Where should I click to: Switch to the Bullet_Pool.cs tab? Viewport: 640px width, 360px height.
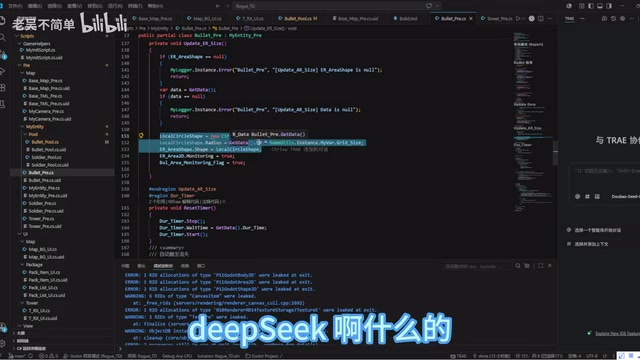pos(298,18)
